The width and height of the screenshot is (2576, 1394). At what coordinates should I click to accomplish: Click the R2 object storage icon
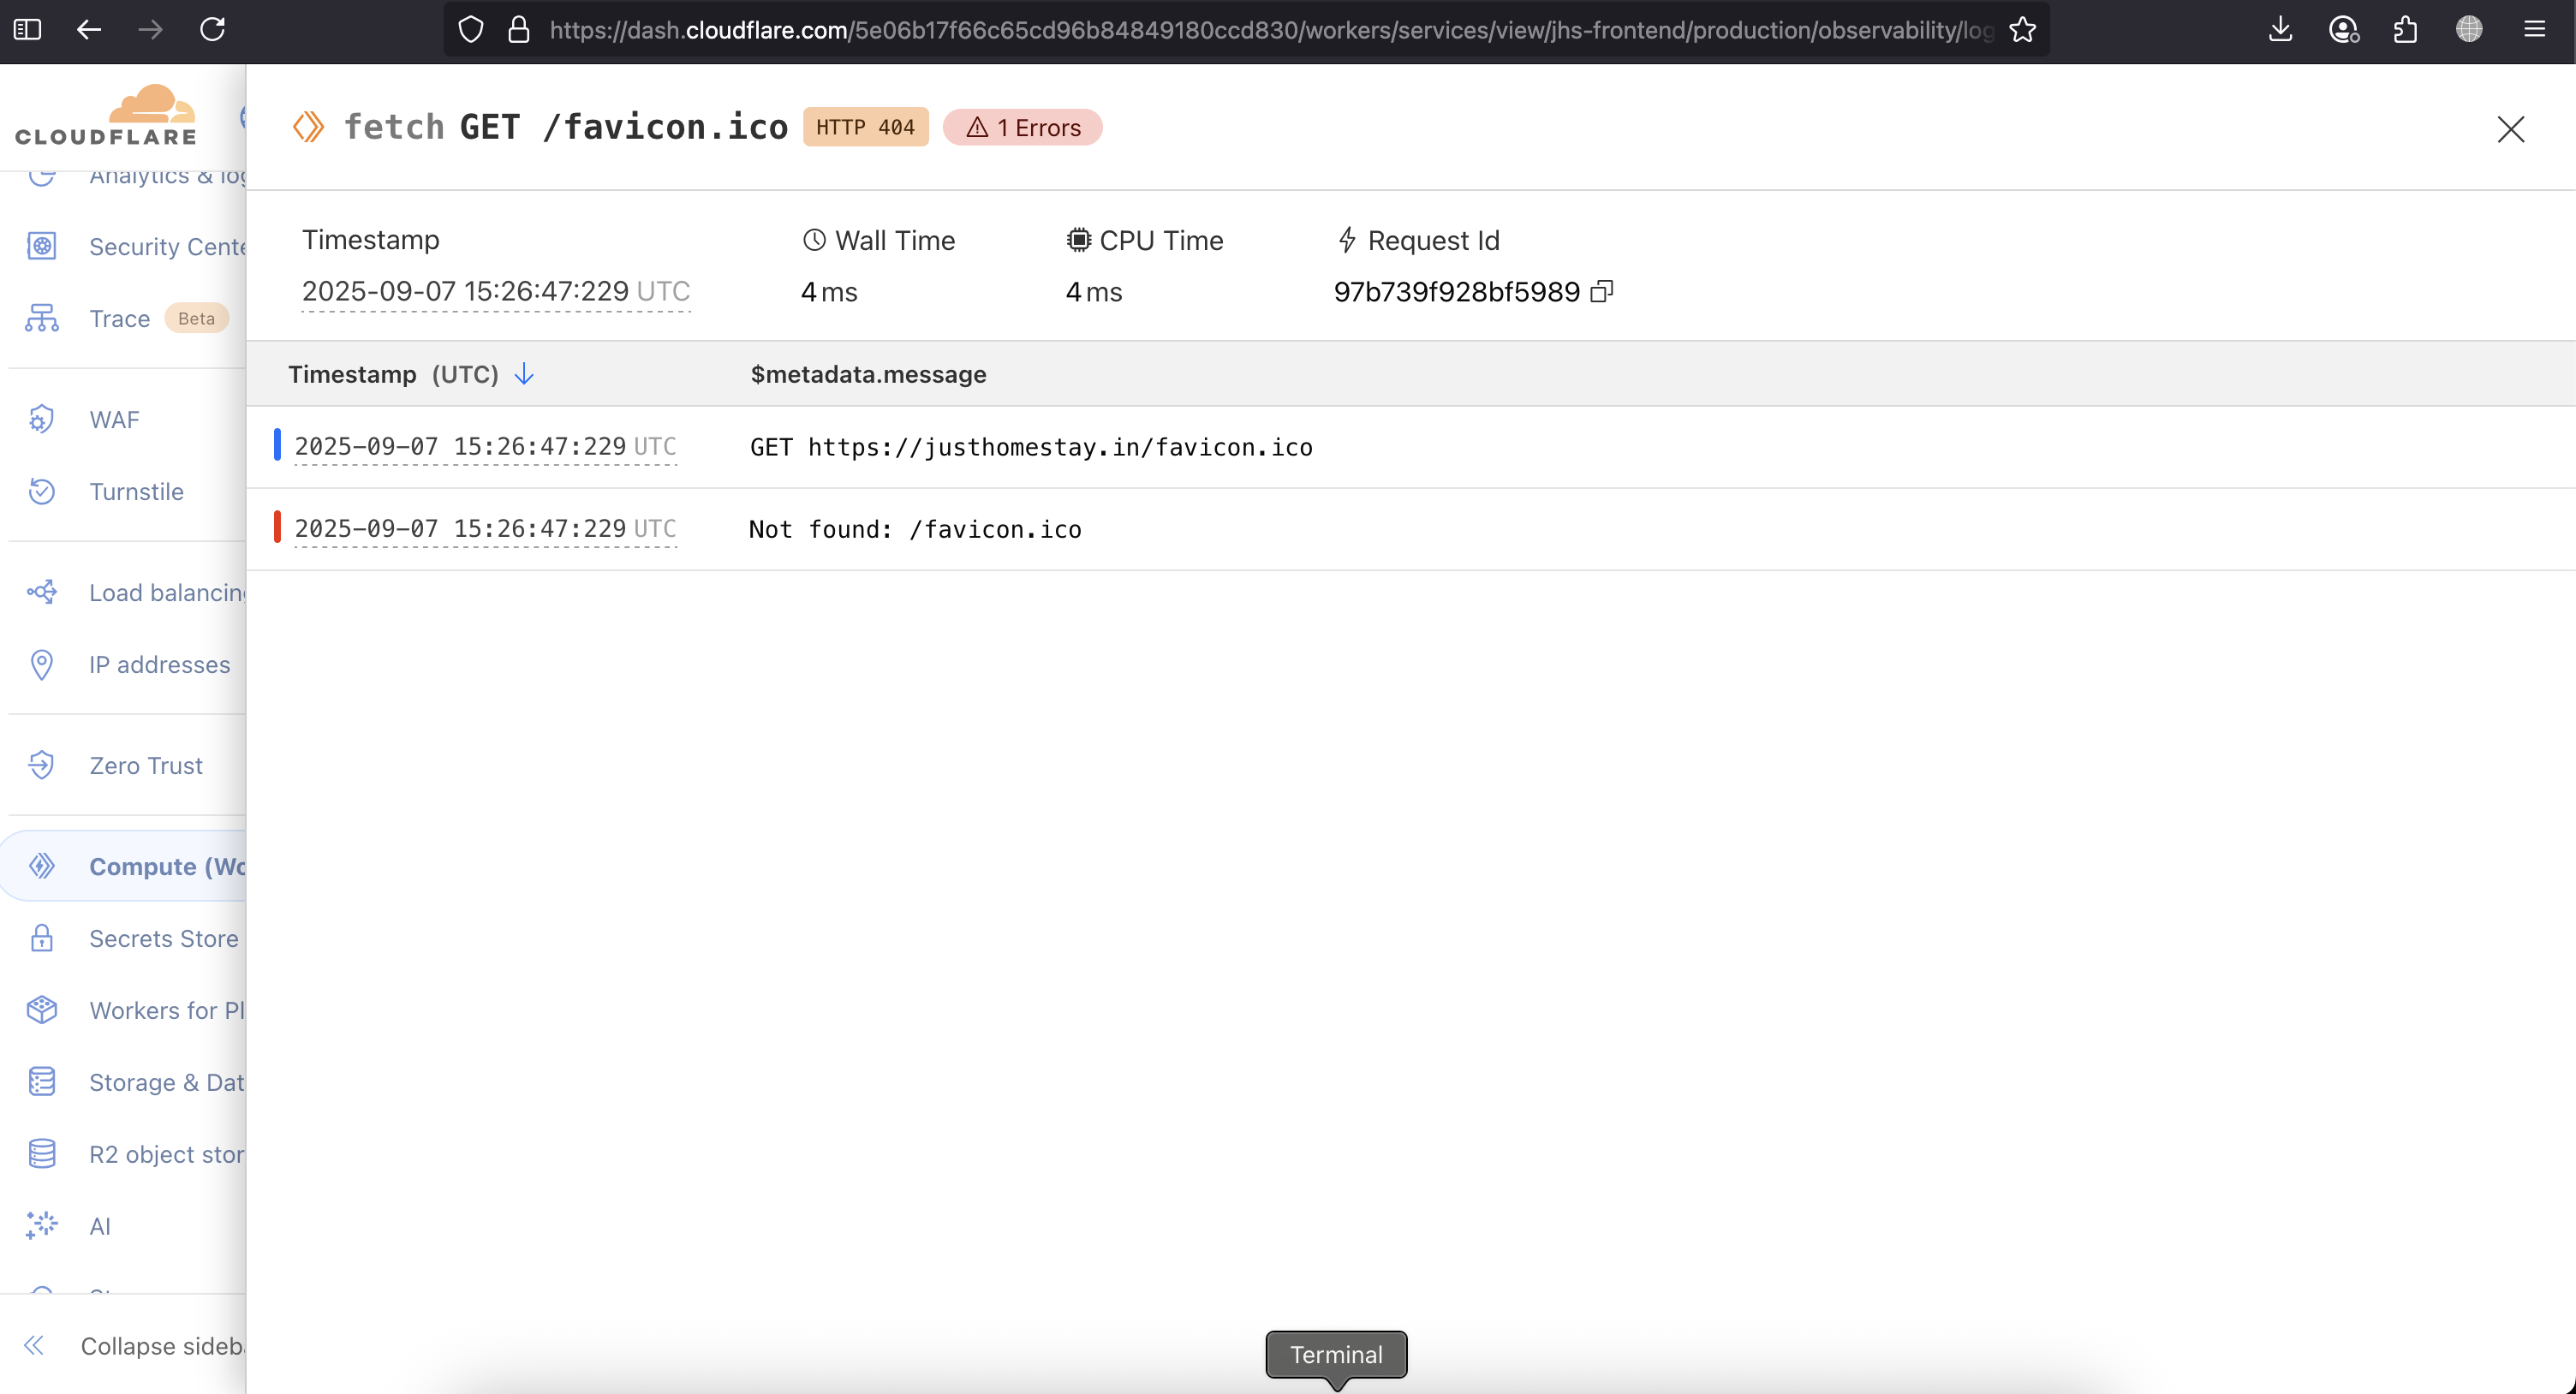click(x=41, y=1154)
